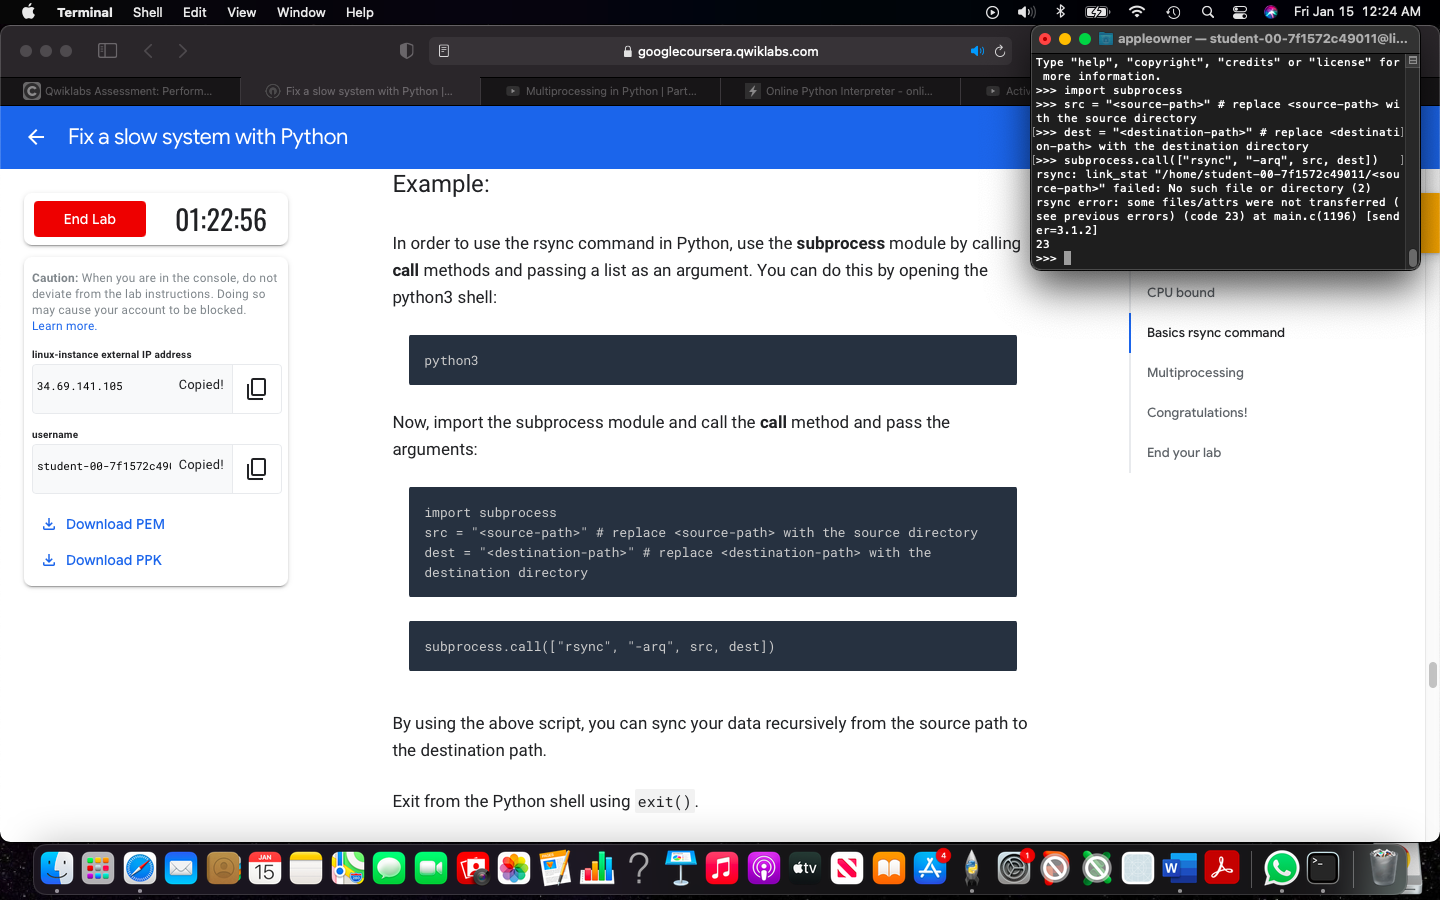Open the Edit menu
Image resolution: width=1440 pixels, height=900 pixels.
coord(195,12)
